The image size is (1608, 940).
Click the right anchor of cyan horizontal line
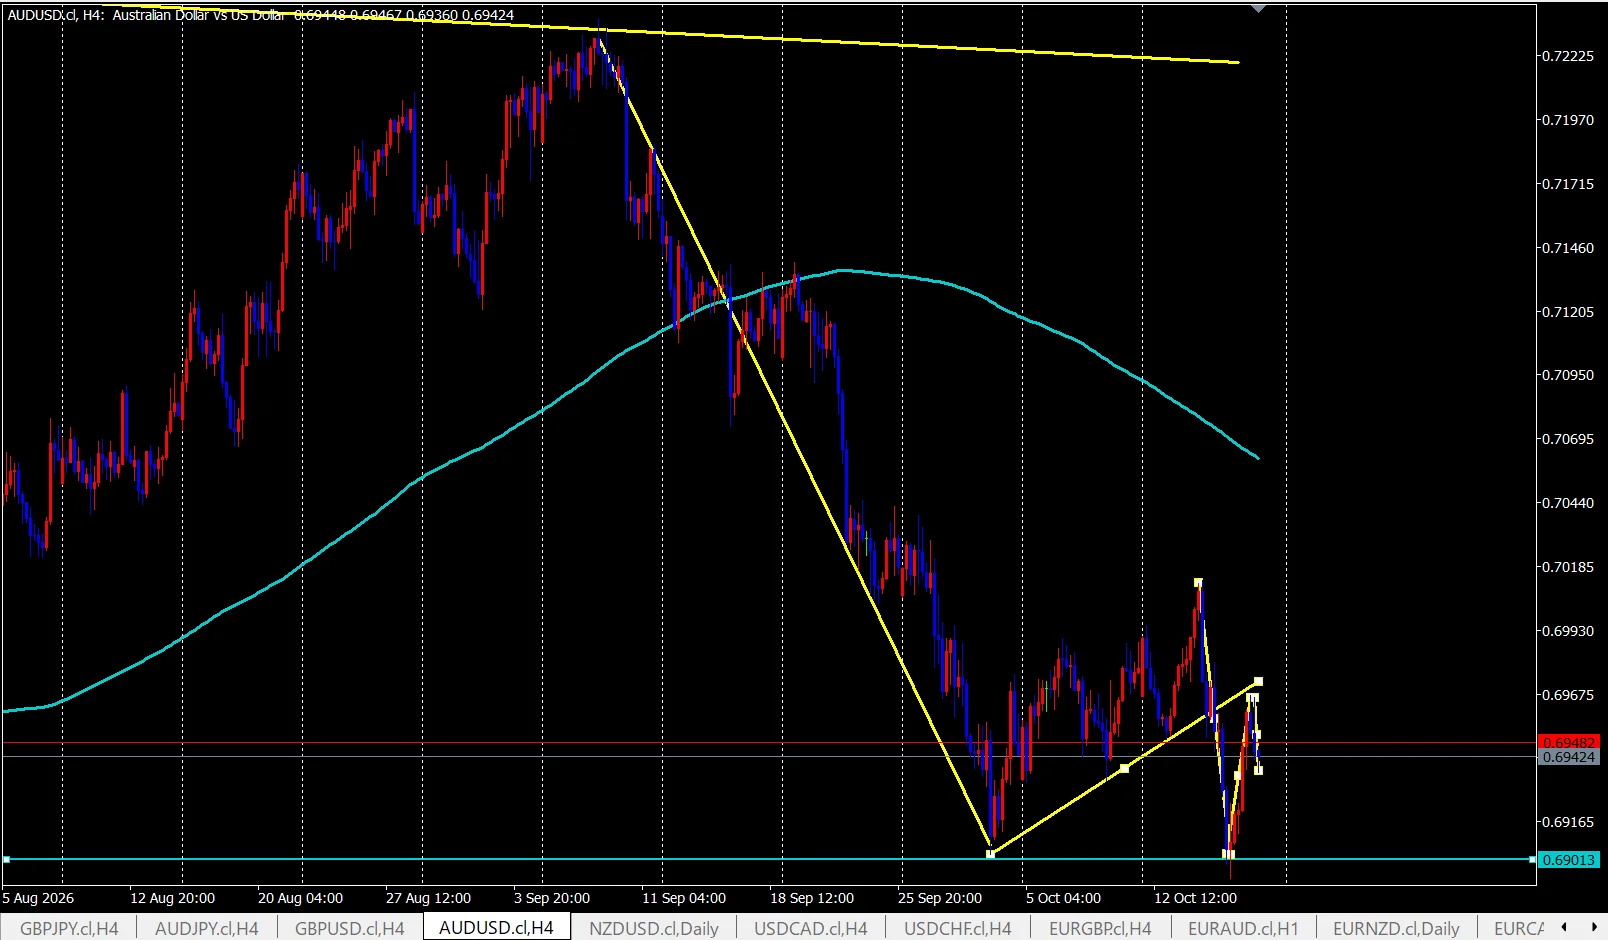[1532, 859]
